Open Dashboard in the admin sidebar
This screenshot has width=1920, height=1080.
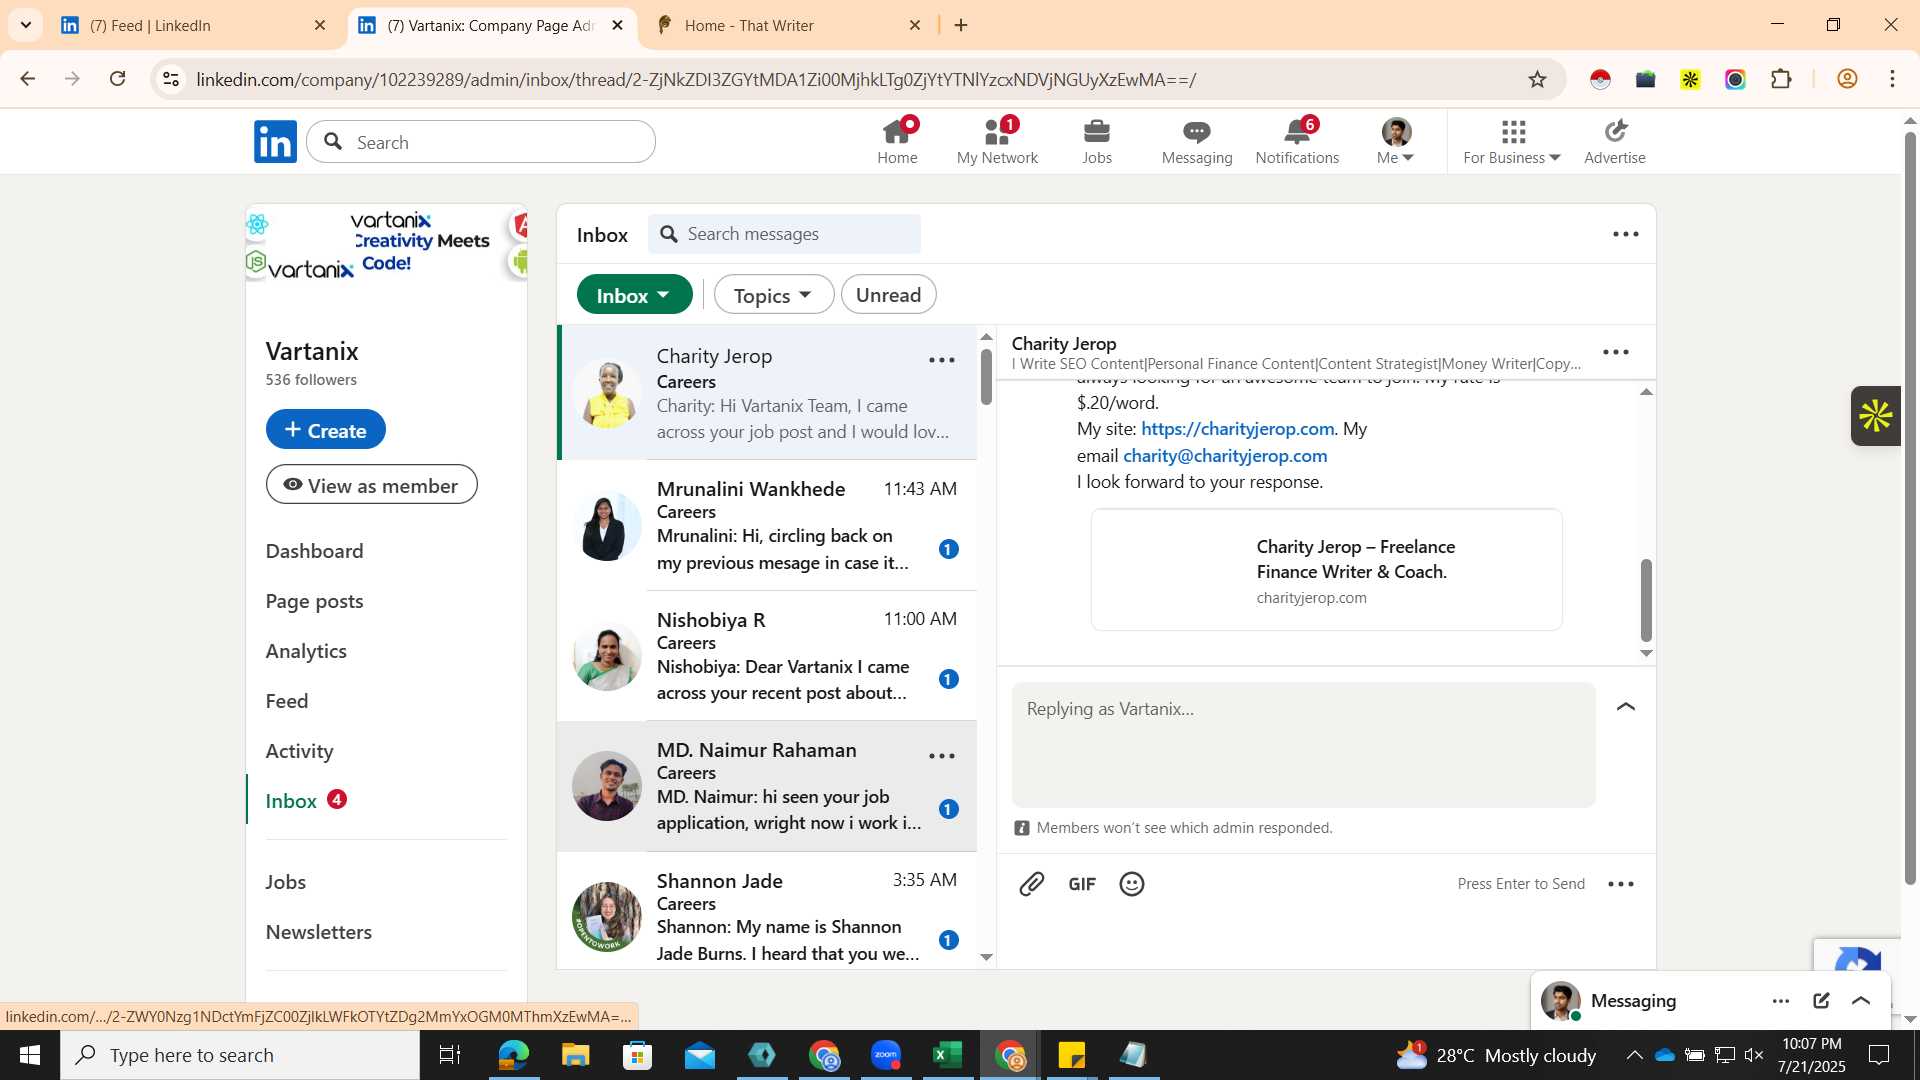tap(314, 551)
